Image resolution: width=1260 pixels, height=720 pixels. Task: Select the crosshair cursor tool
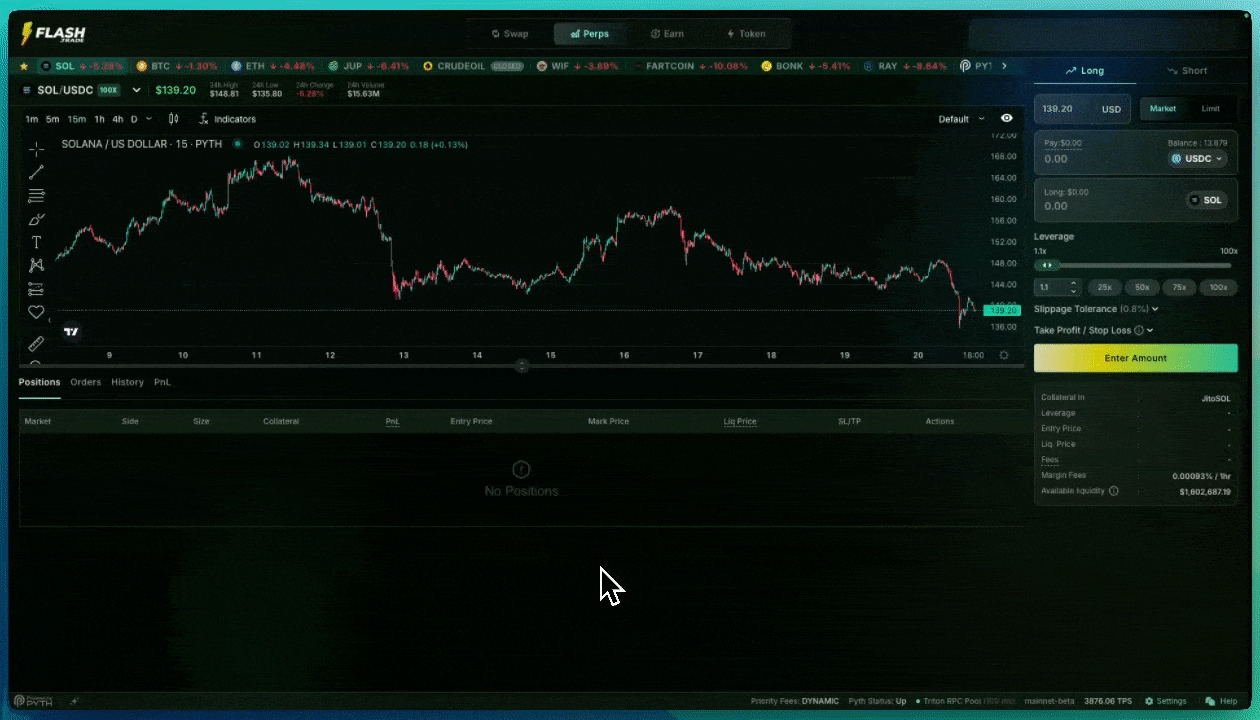click(x=36, y=149)
